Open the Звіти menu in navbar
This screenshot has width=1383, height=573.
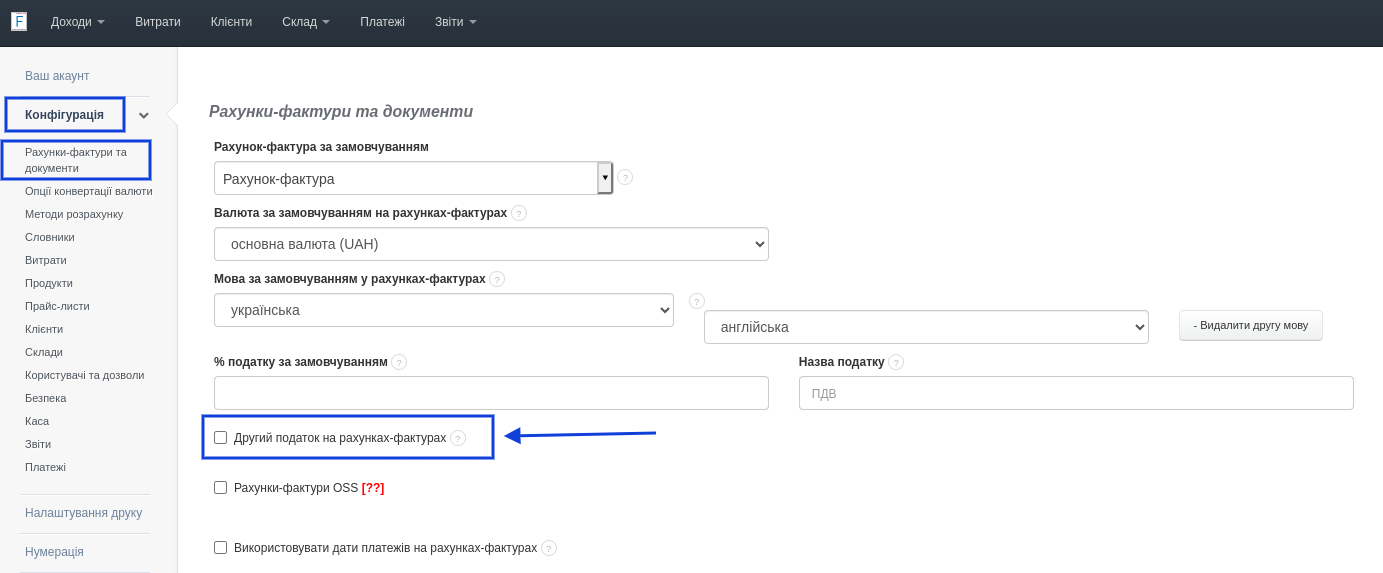click(x=455, y=22)
